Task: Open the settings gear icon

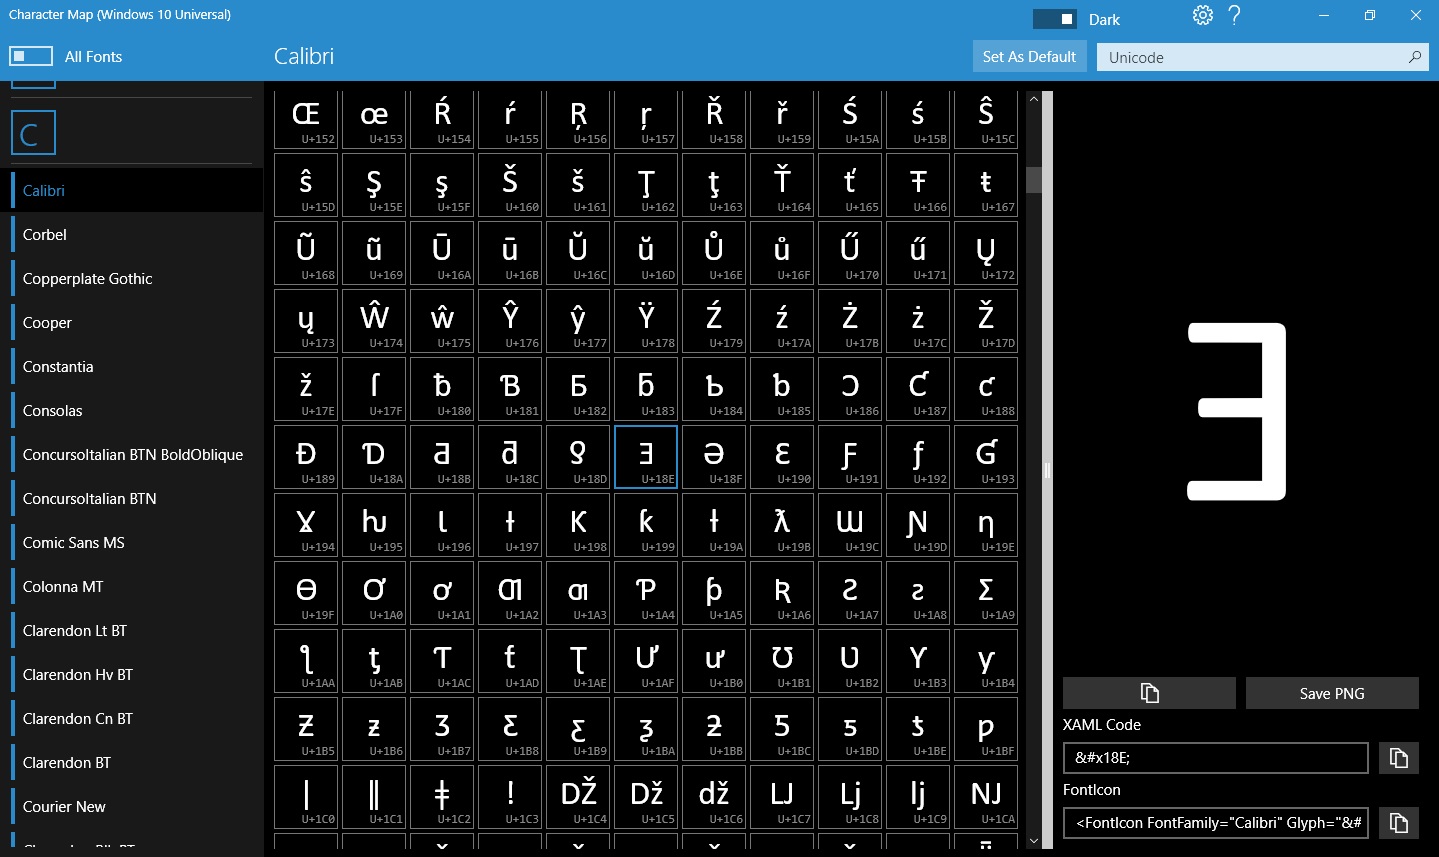Action: coord(1202,16)
